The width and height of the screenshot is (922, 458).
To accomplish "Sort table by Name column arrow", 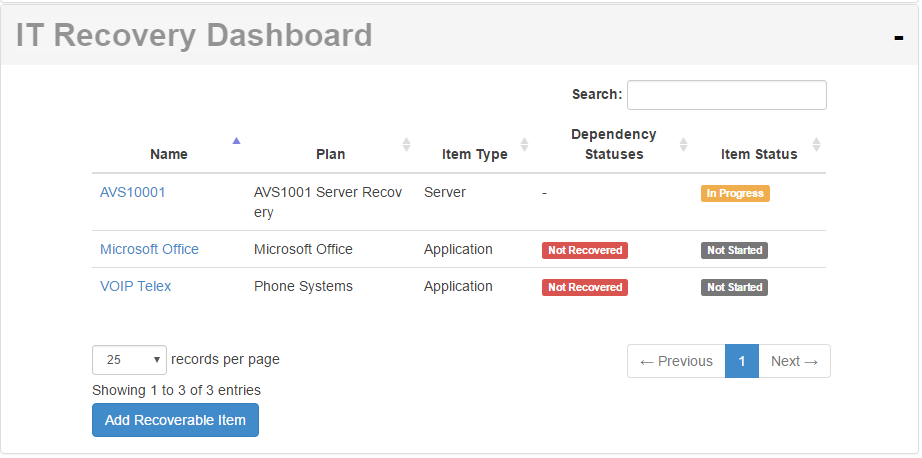I will pyautogui.click(x=236, y=141).
